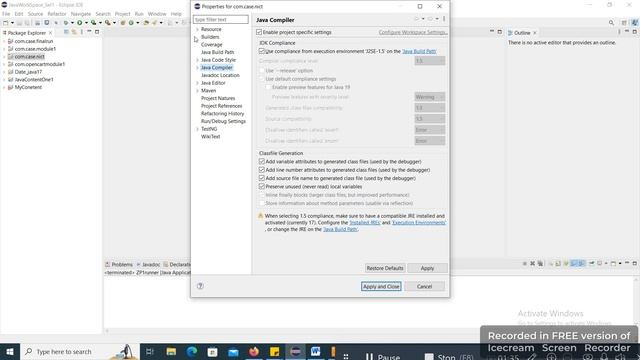Switch to the Problems tab
Screen dimensions: 640x360
[119, 264]
